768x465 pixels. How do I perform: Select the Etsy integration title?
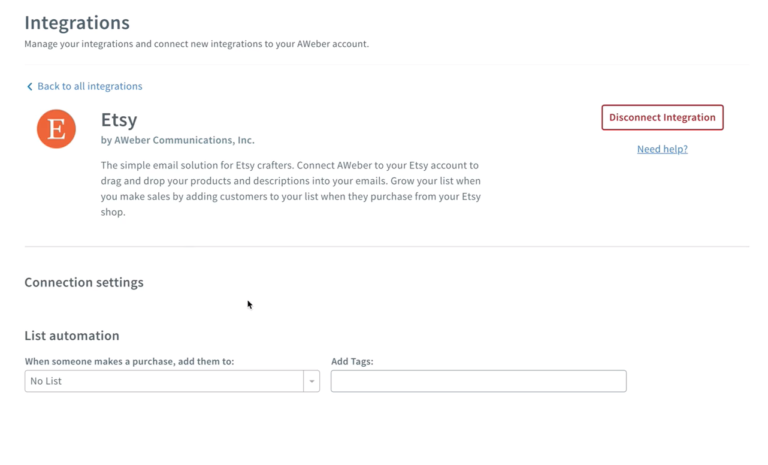[119, 120]
